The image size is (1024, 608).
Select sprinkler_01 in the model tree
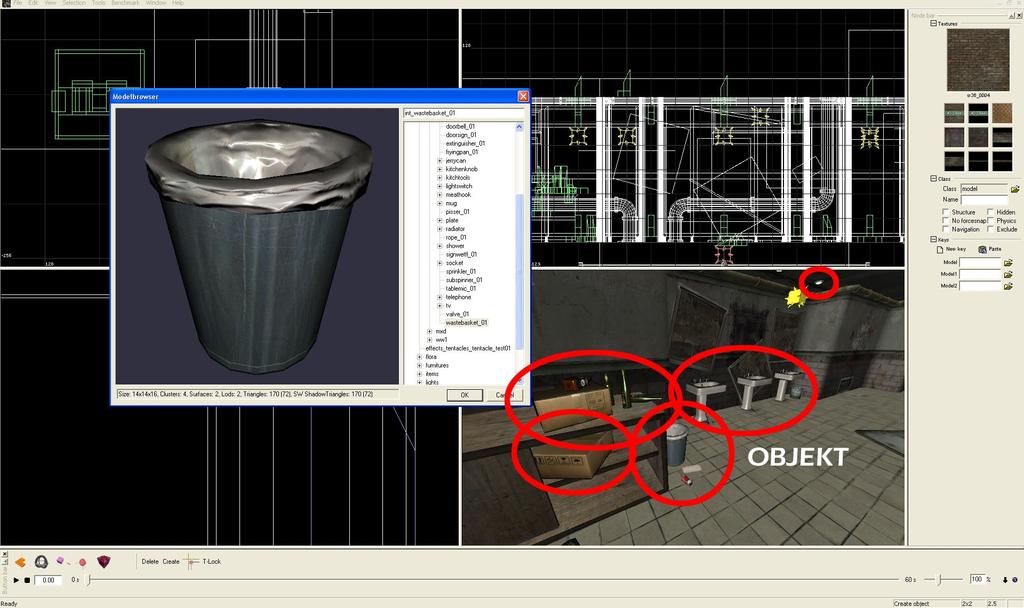461,272
